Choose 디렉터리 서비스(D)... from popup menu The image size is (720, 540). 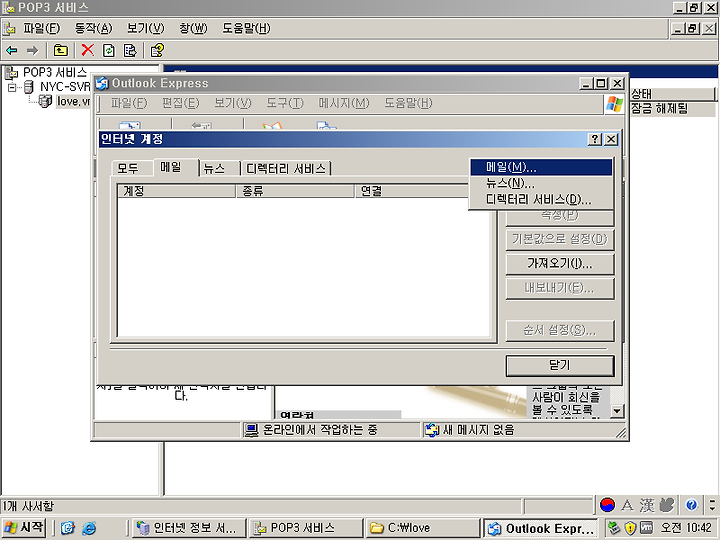[x=541, y=199]
